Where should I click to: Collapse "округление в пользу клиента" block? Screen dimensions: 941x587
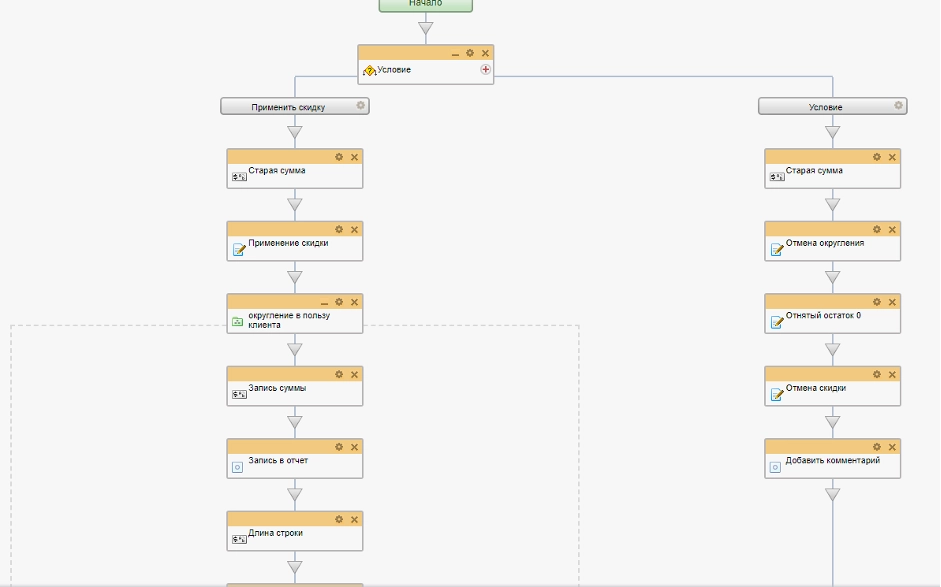[x=324, y=302]
